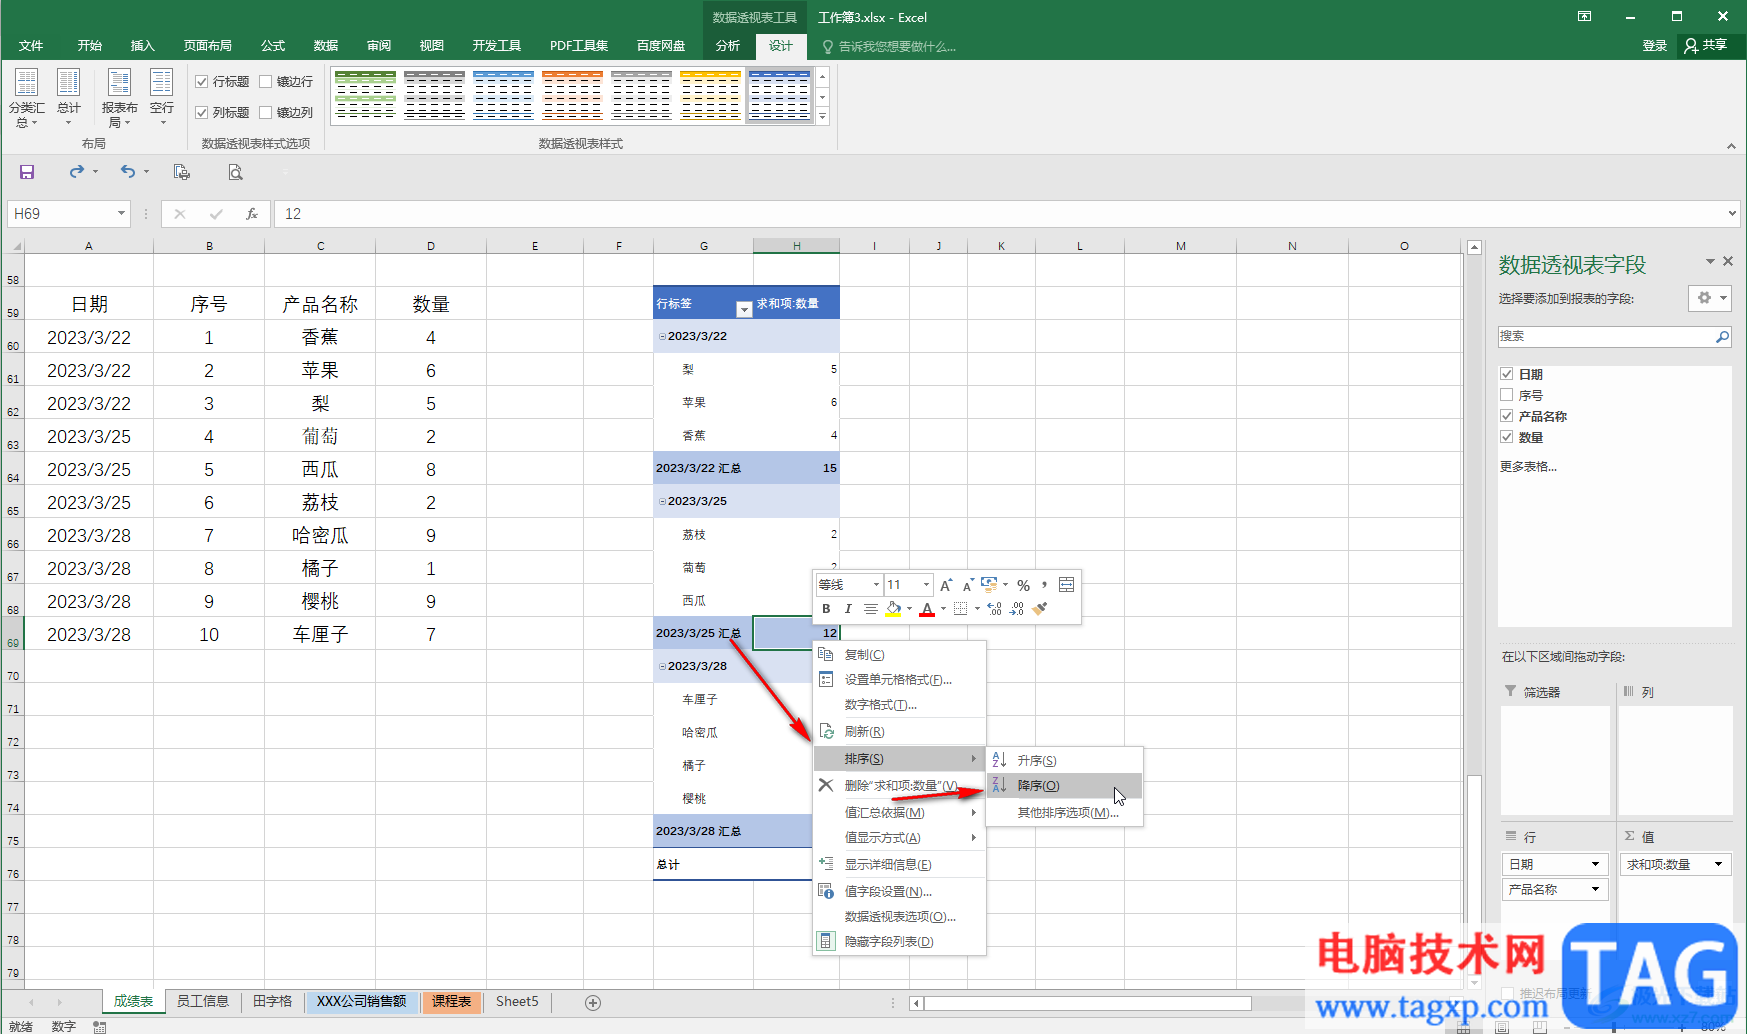Click the insert function fx icon
The width and height of the screenshot is (1747, 1034).
252,214
